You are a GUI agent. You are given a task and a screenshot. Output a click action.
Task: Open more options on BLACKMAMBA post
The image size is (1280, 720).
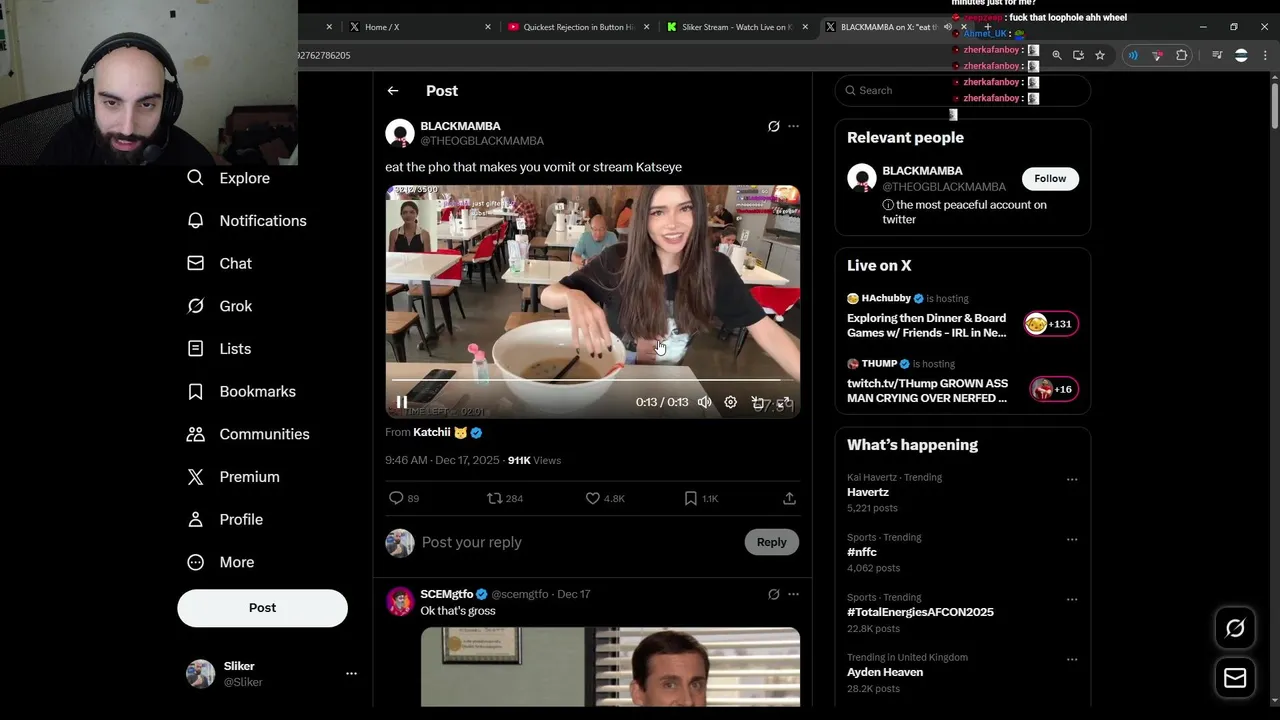point(793,126)
